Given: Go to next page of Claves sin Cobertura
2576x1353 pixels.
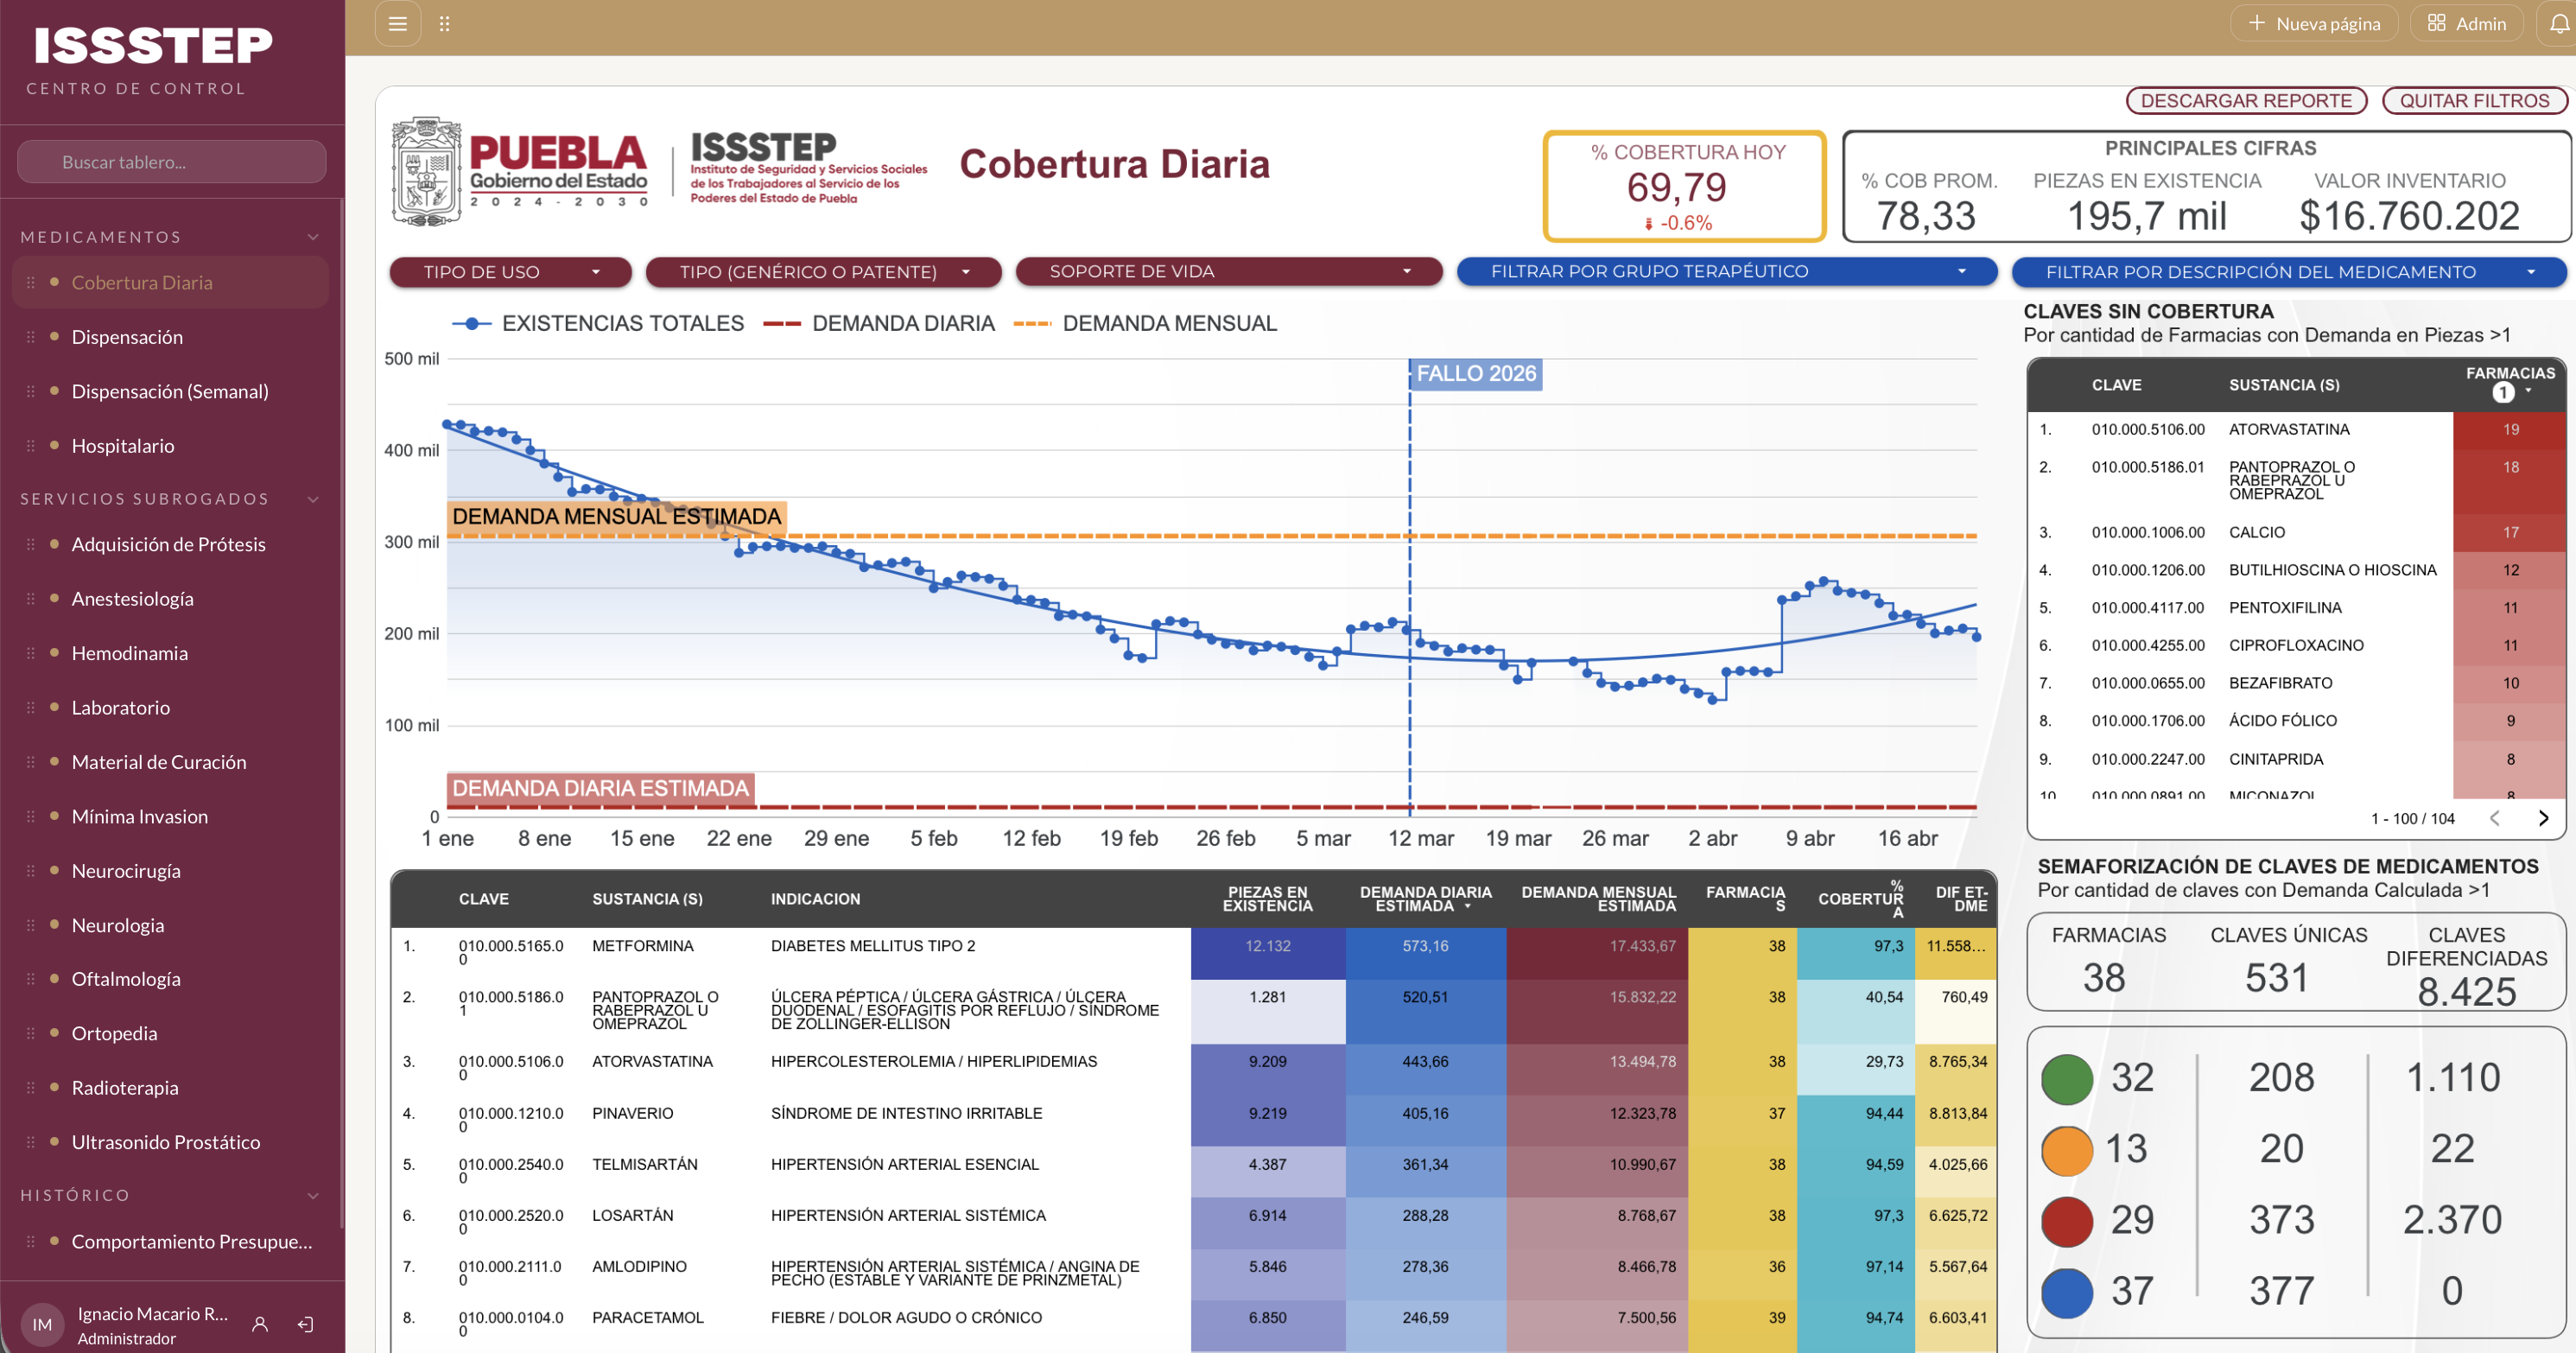Looking at the screenshot, I should (x=2543, y=818).
